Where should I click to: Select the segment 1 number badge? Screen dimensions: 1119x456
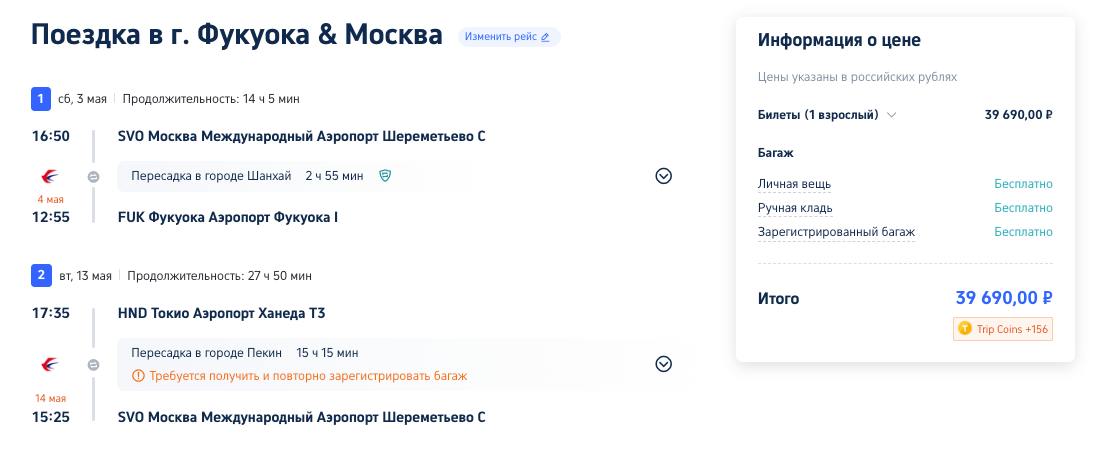click(x=41, y=98)
